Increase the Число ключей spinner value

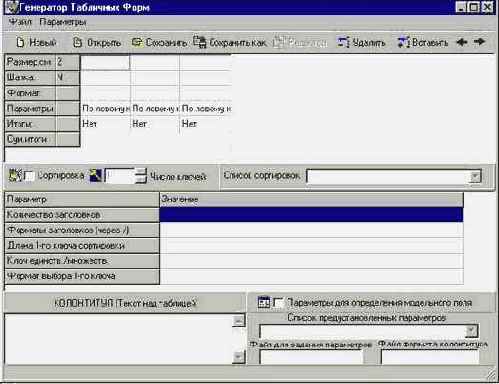click(141, 172)
